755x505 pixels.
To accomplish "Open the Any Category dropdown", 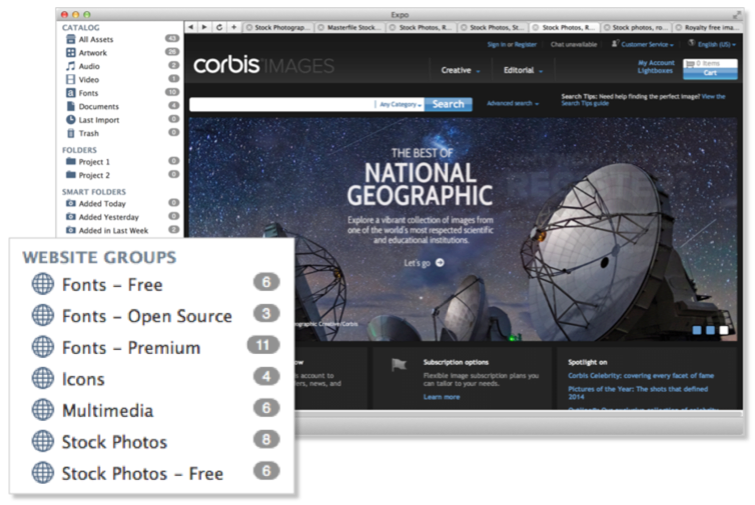I will (x=400, y=104).
